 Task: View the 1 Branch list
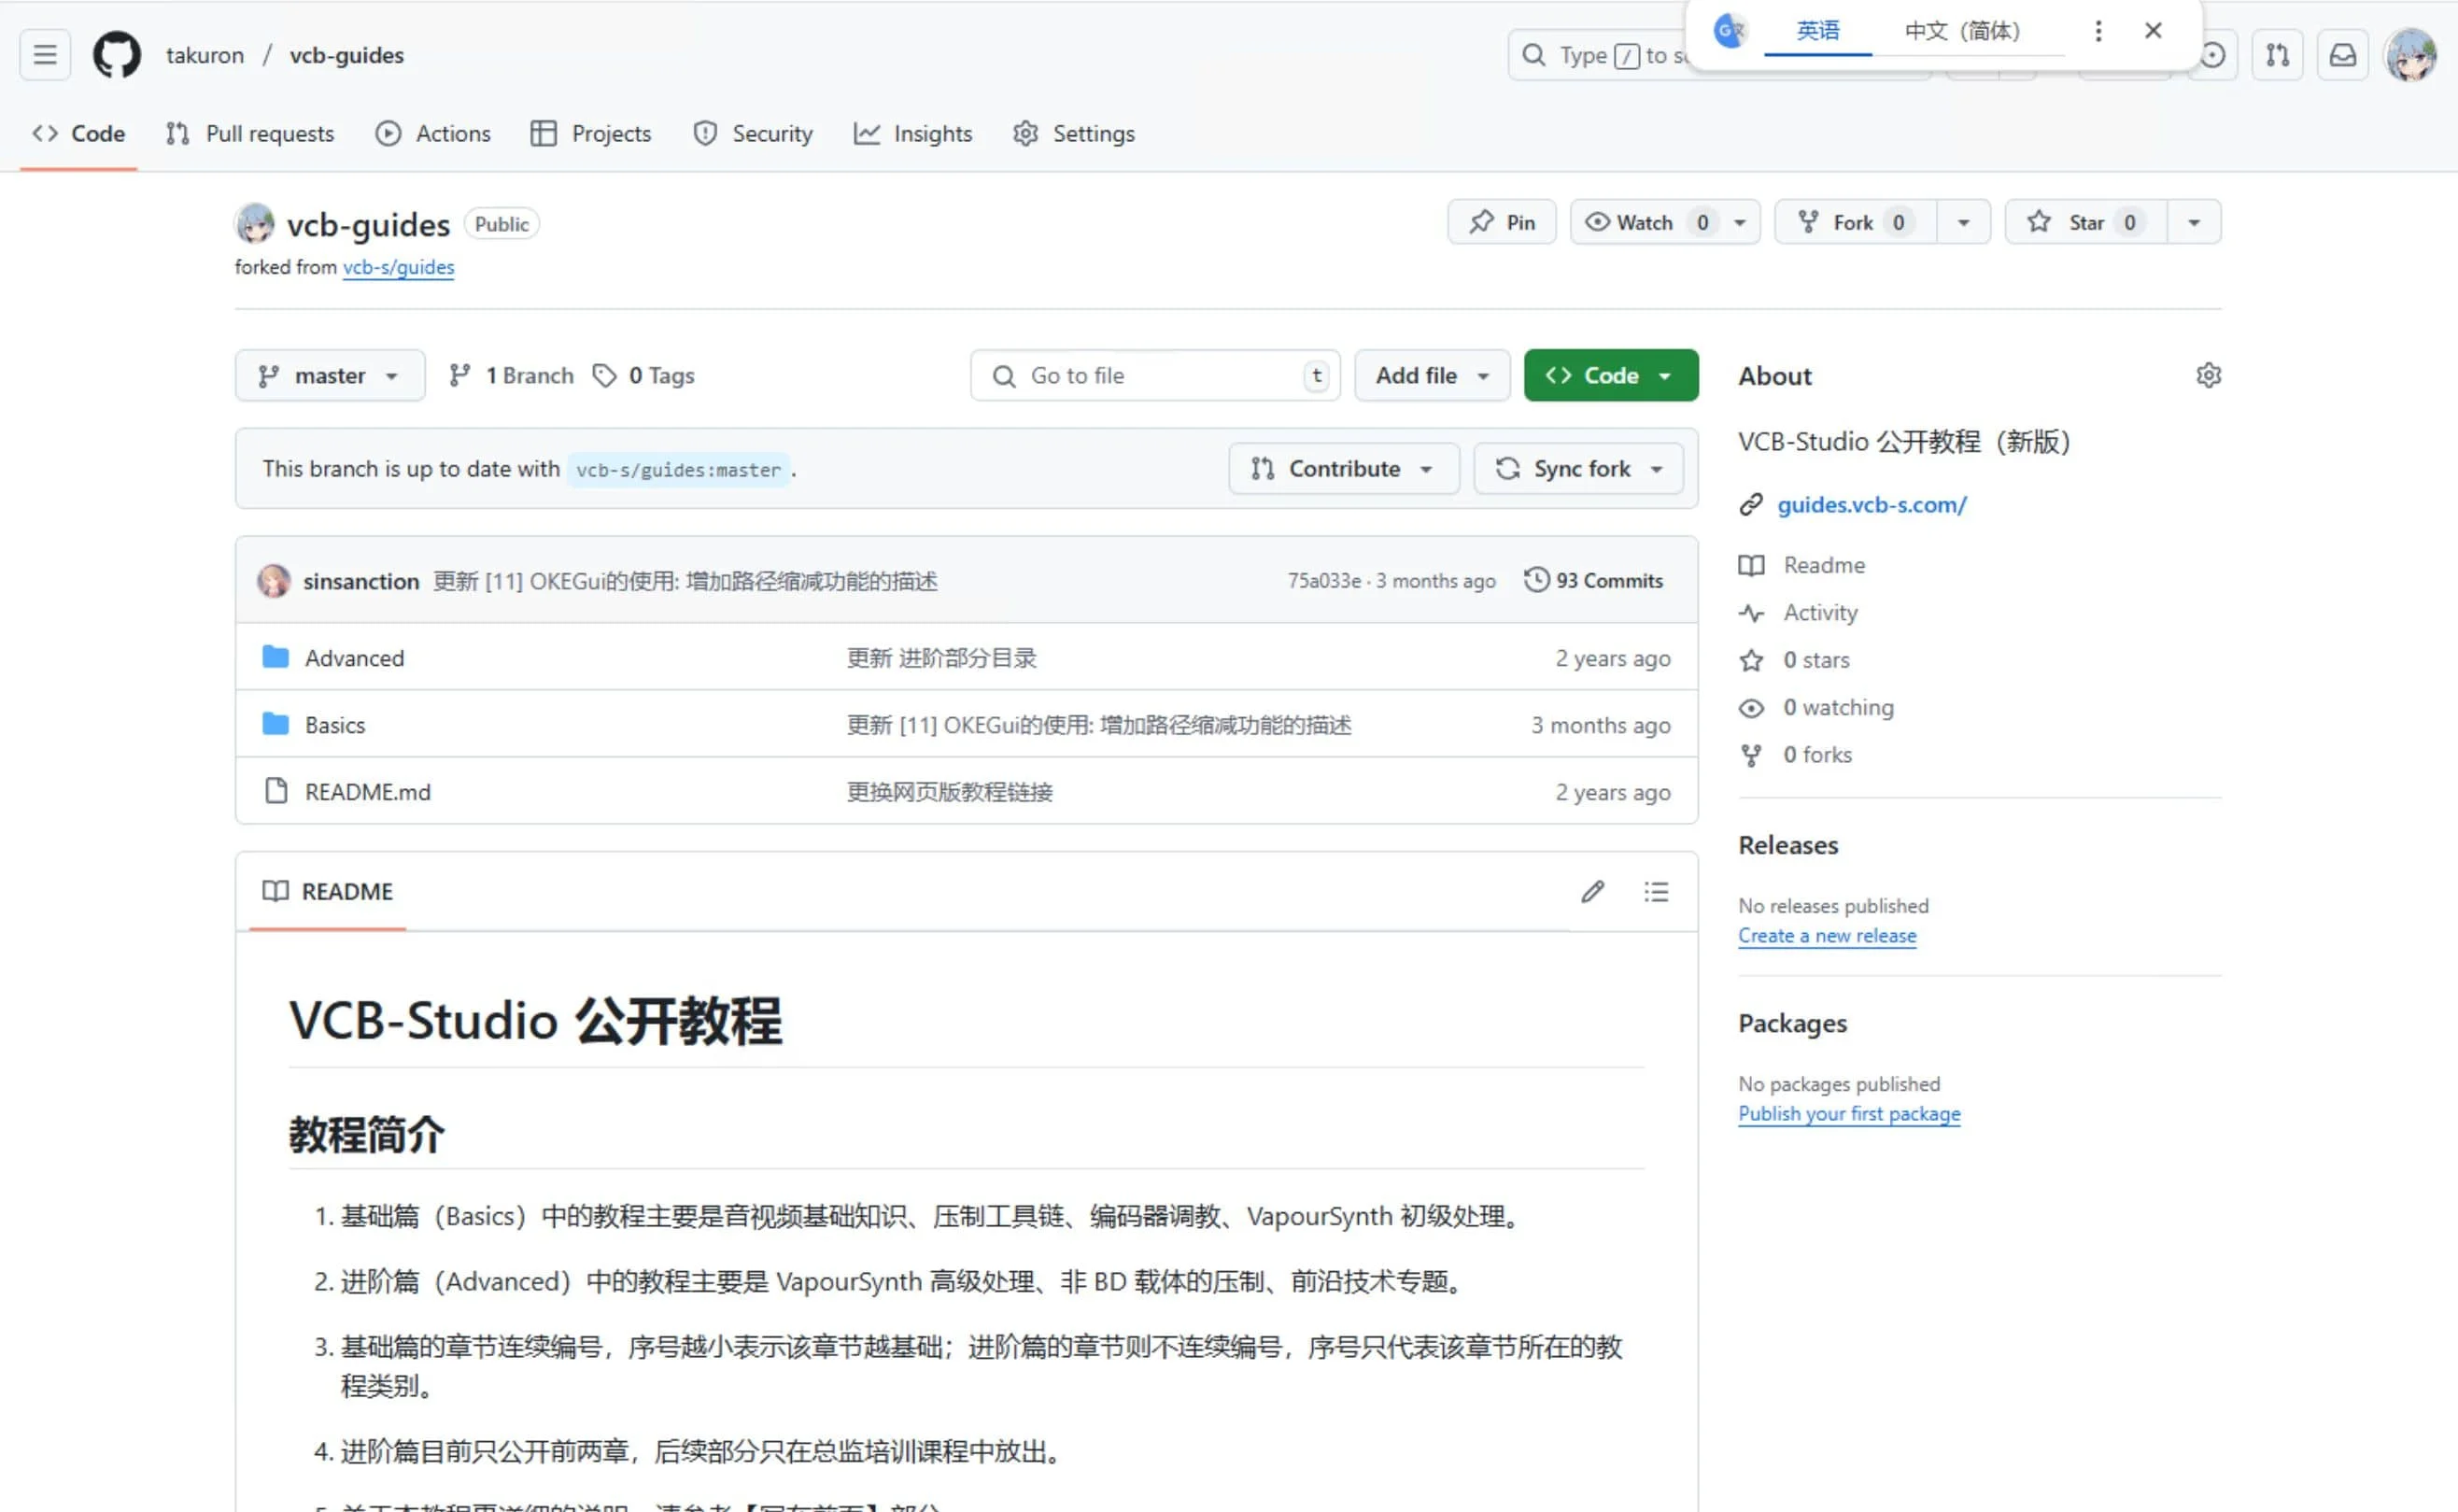[x=511, y=376]
